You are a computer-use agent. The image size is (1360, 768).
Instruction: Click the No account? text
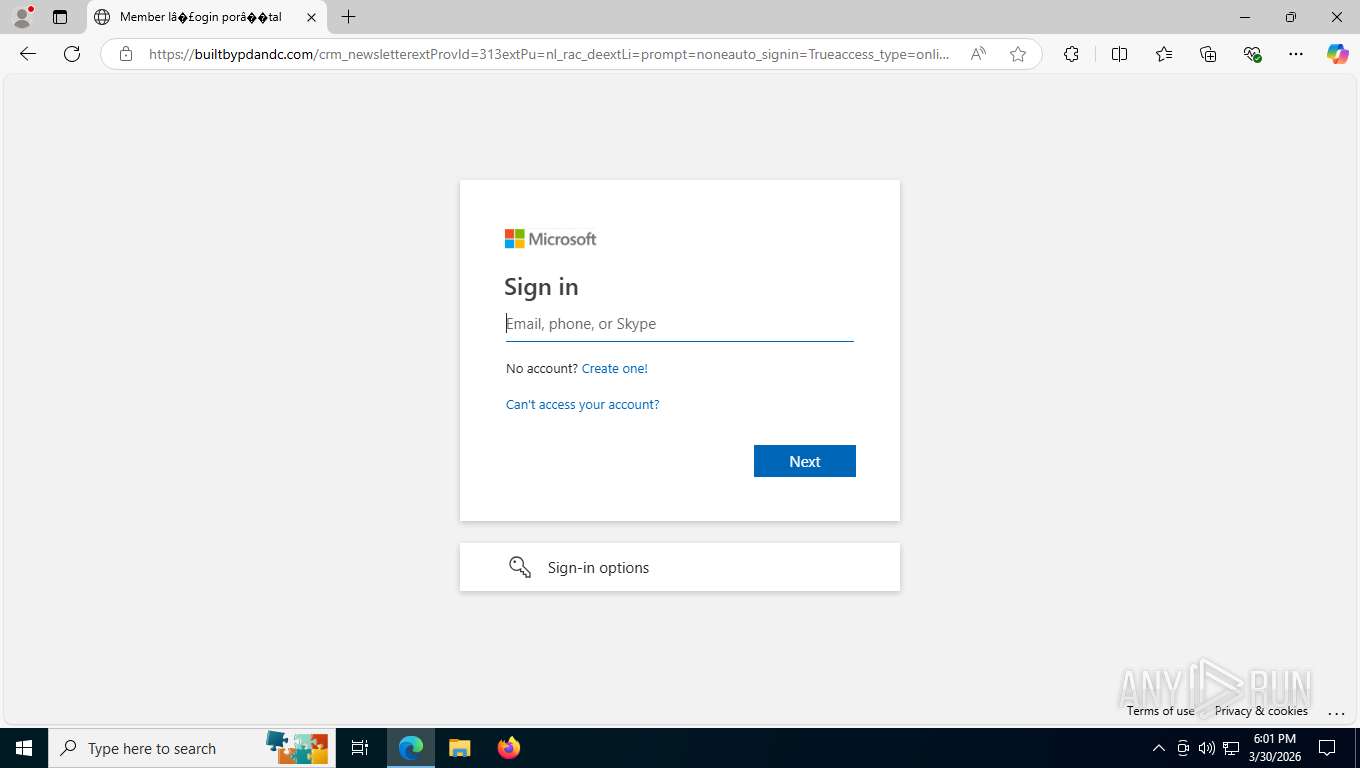click(542, 369)
